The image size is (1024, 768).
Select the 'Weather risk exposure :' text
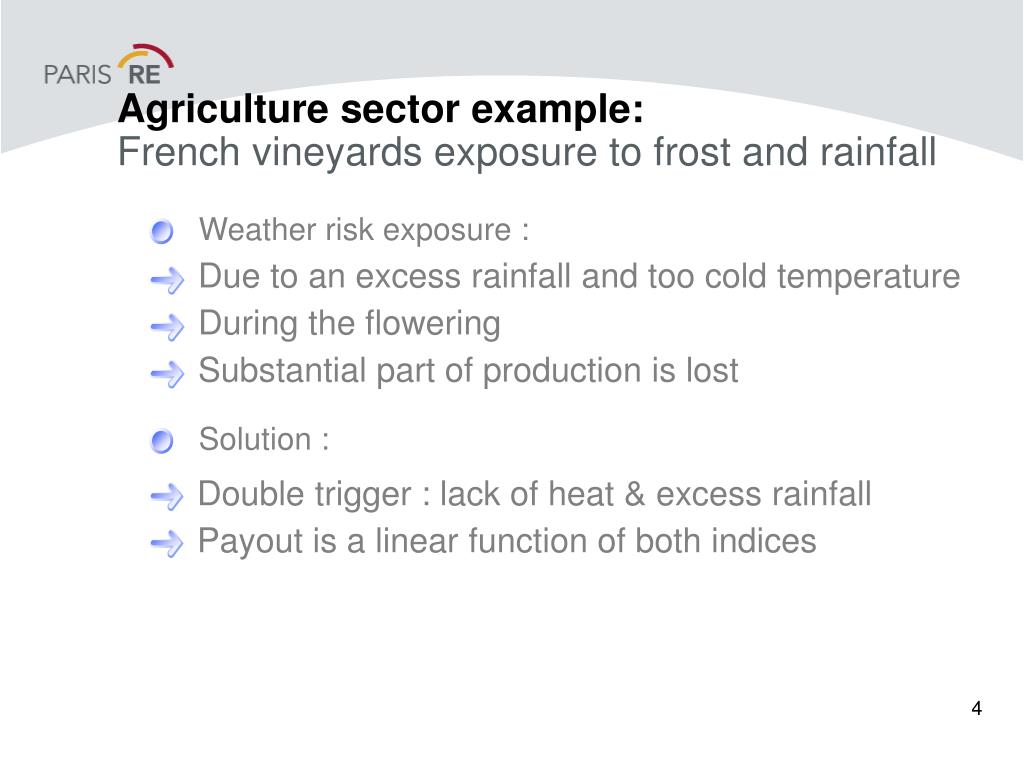click(x=364, y=230)
